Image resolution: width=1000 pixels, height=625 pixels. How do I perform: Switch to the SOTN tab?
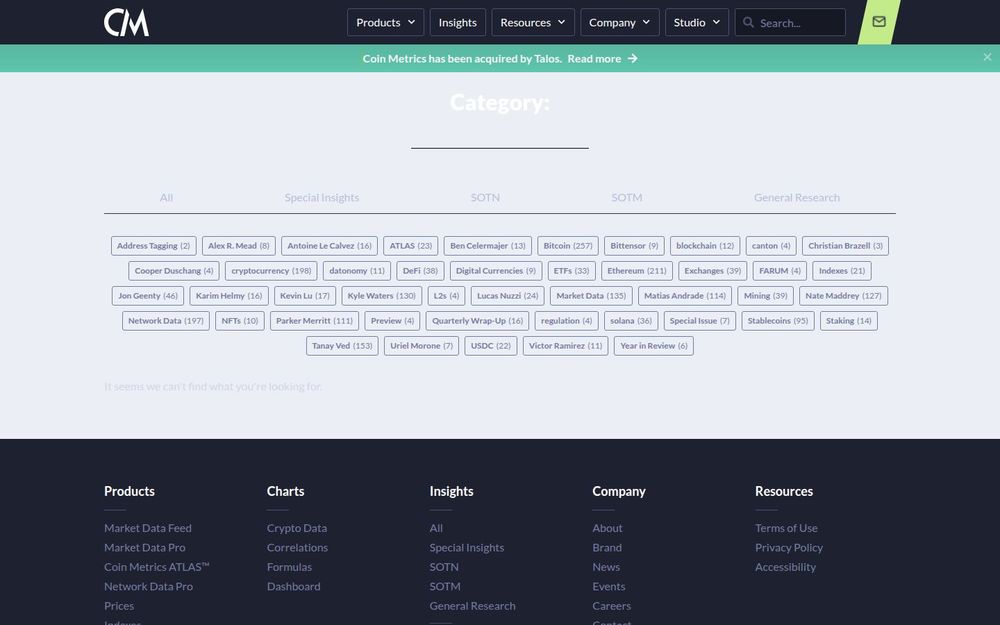coord(485,198)
